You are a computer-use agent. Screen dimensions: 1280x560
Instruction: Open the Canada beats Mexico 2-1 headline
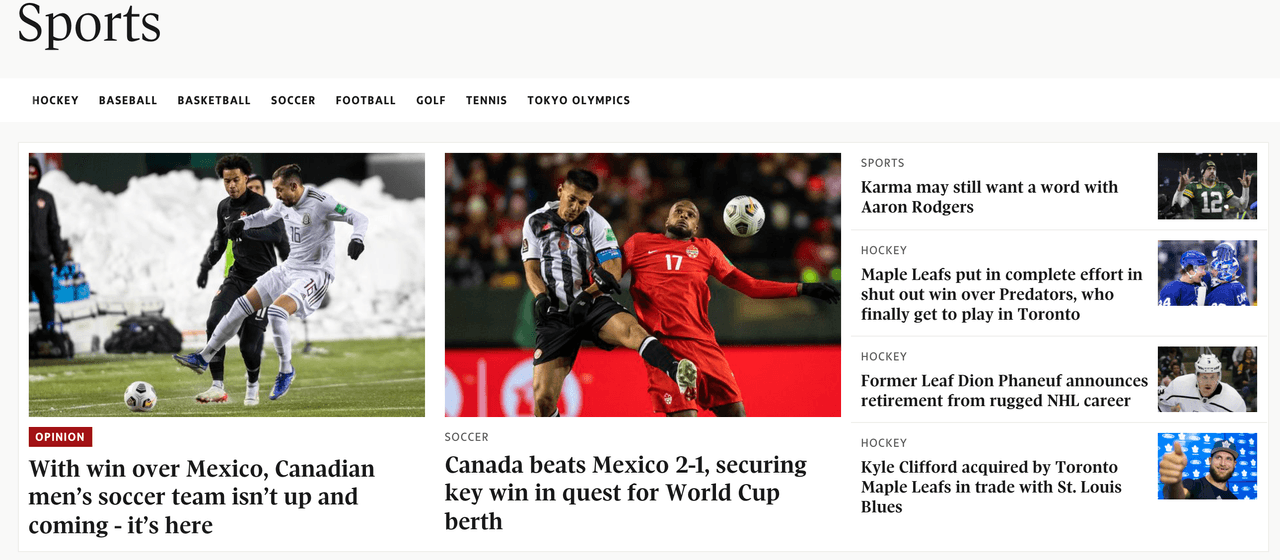coord(626,493)
